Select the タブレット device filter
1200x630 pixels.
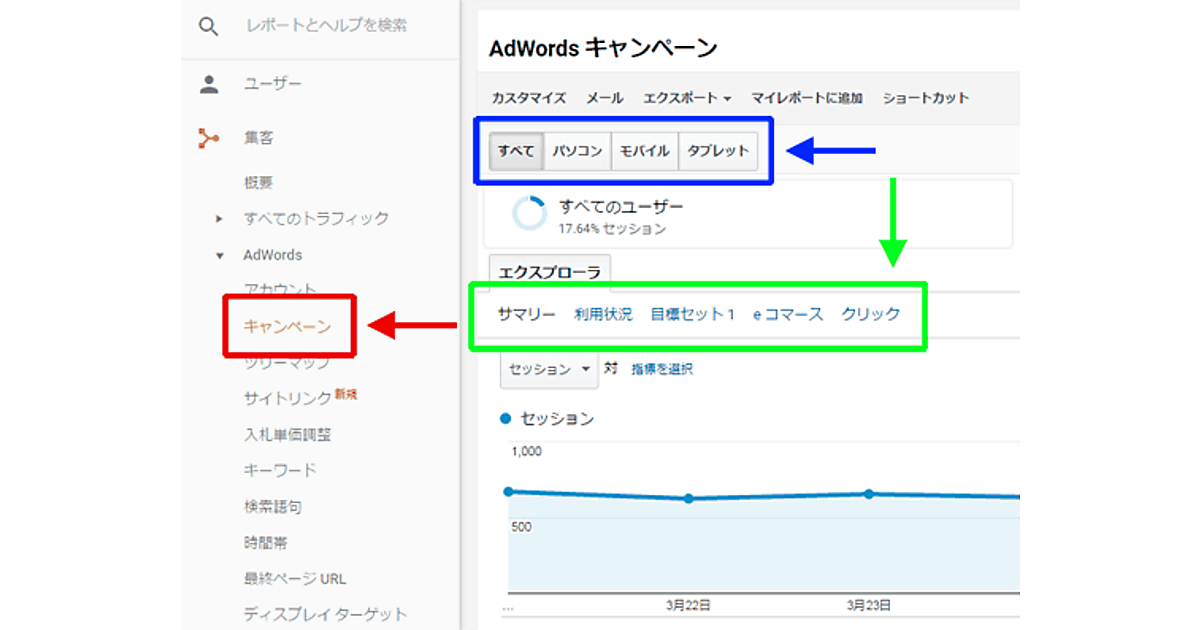(x=718, y=151)
